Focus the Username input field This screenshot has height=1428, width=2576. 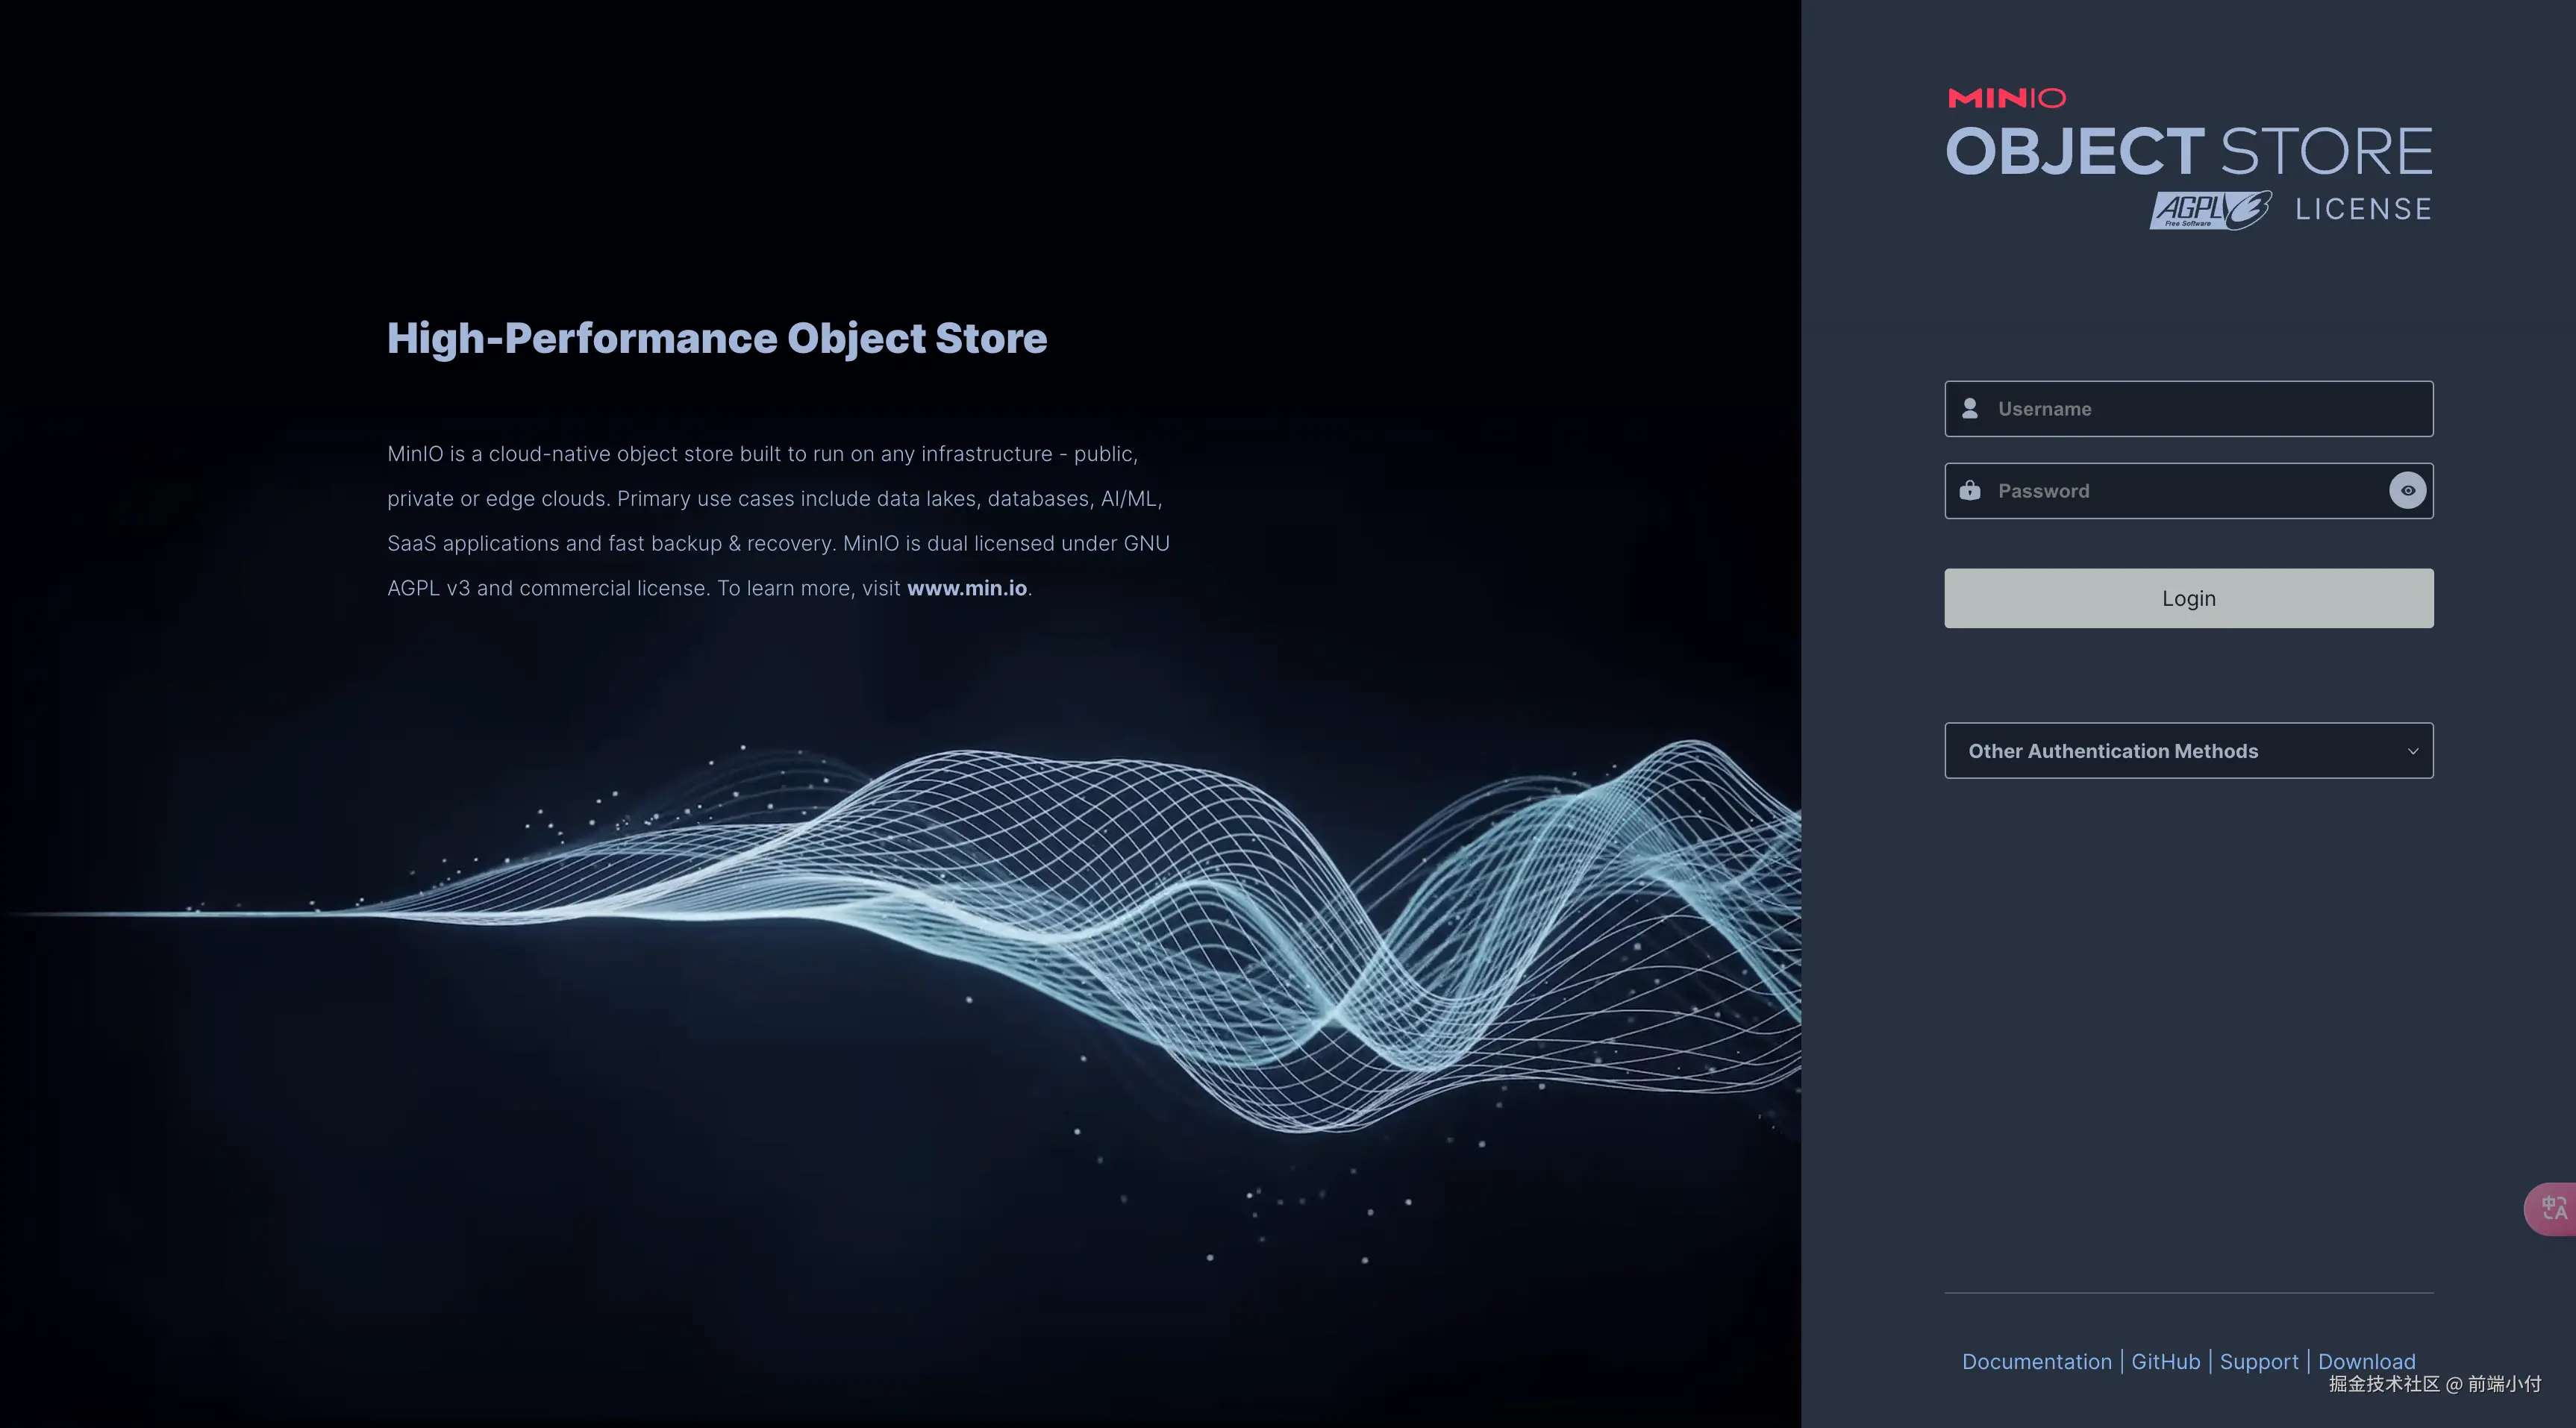click(x=2200, y=409)
